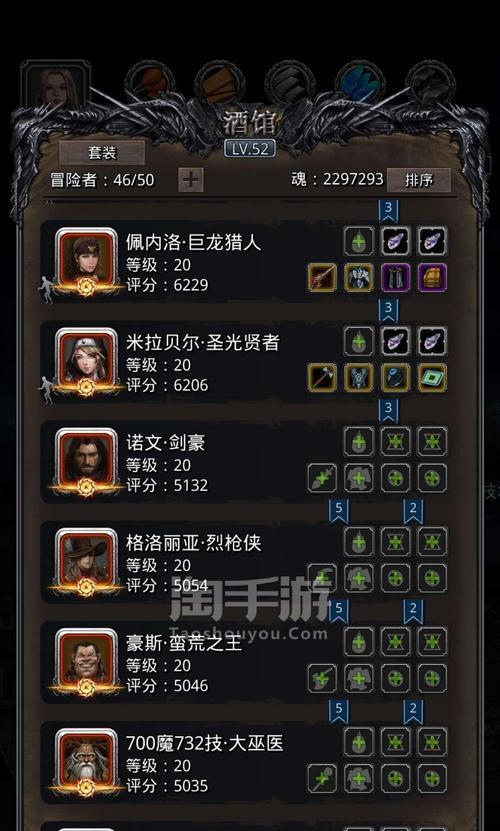
Task: Add adventurer slots with plus button
Action: [191, 180]
